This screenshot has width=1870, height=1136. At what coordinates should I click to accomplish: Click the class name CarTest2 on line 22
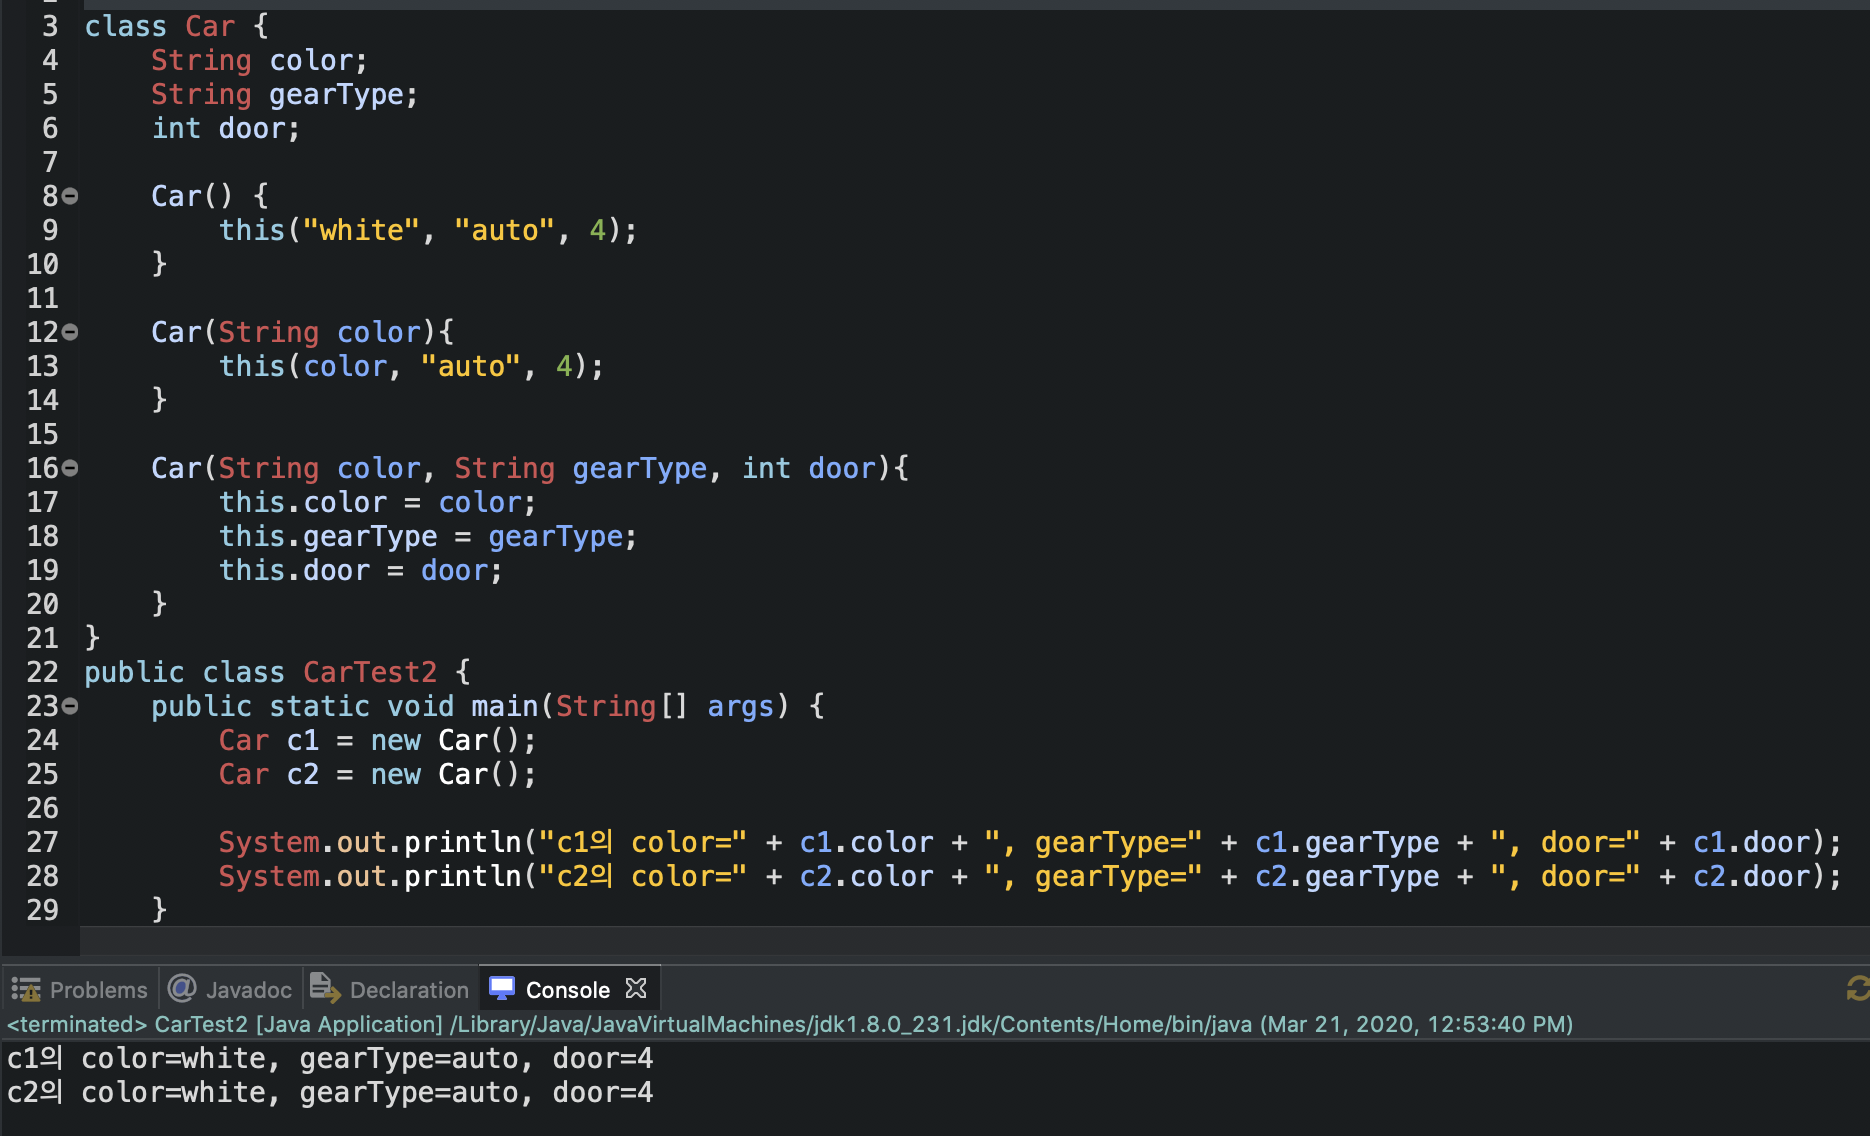(x=370, y=672)
